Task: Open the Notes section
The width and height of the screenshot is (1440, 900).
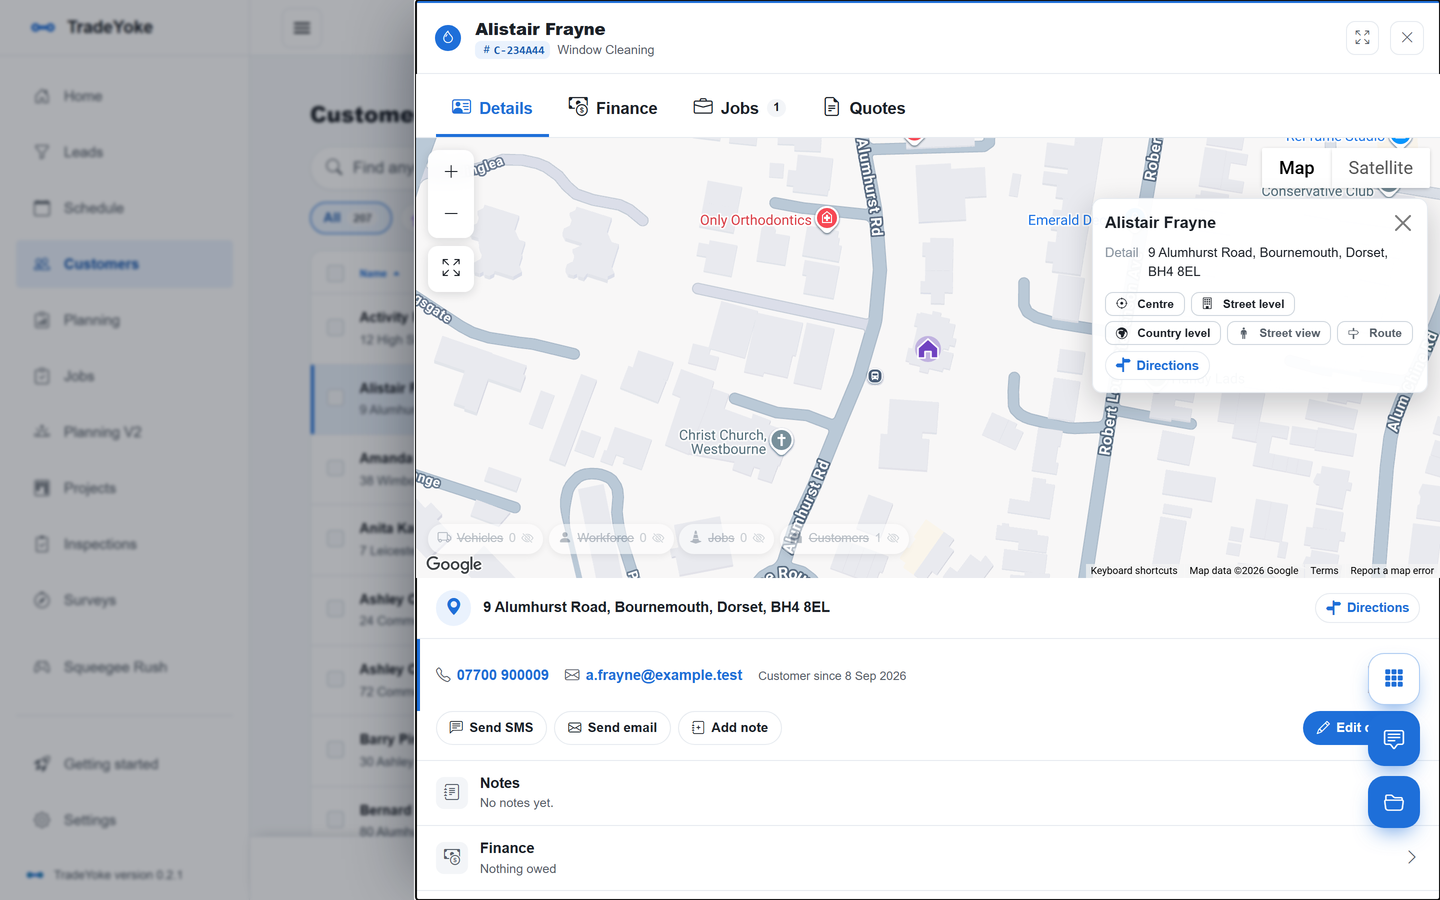Action: (928, 793)
